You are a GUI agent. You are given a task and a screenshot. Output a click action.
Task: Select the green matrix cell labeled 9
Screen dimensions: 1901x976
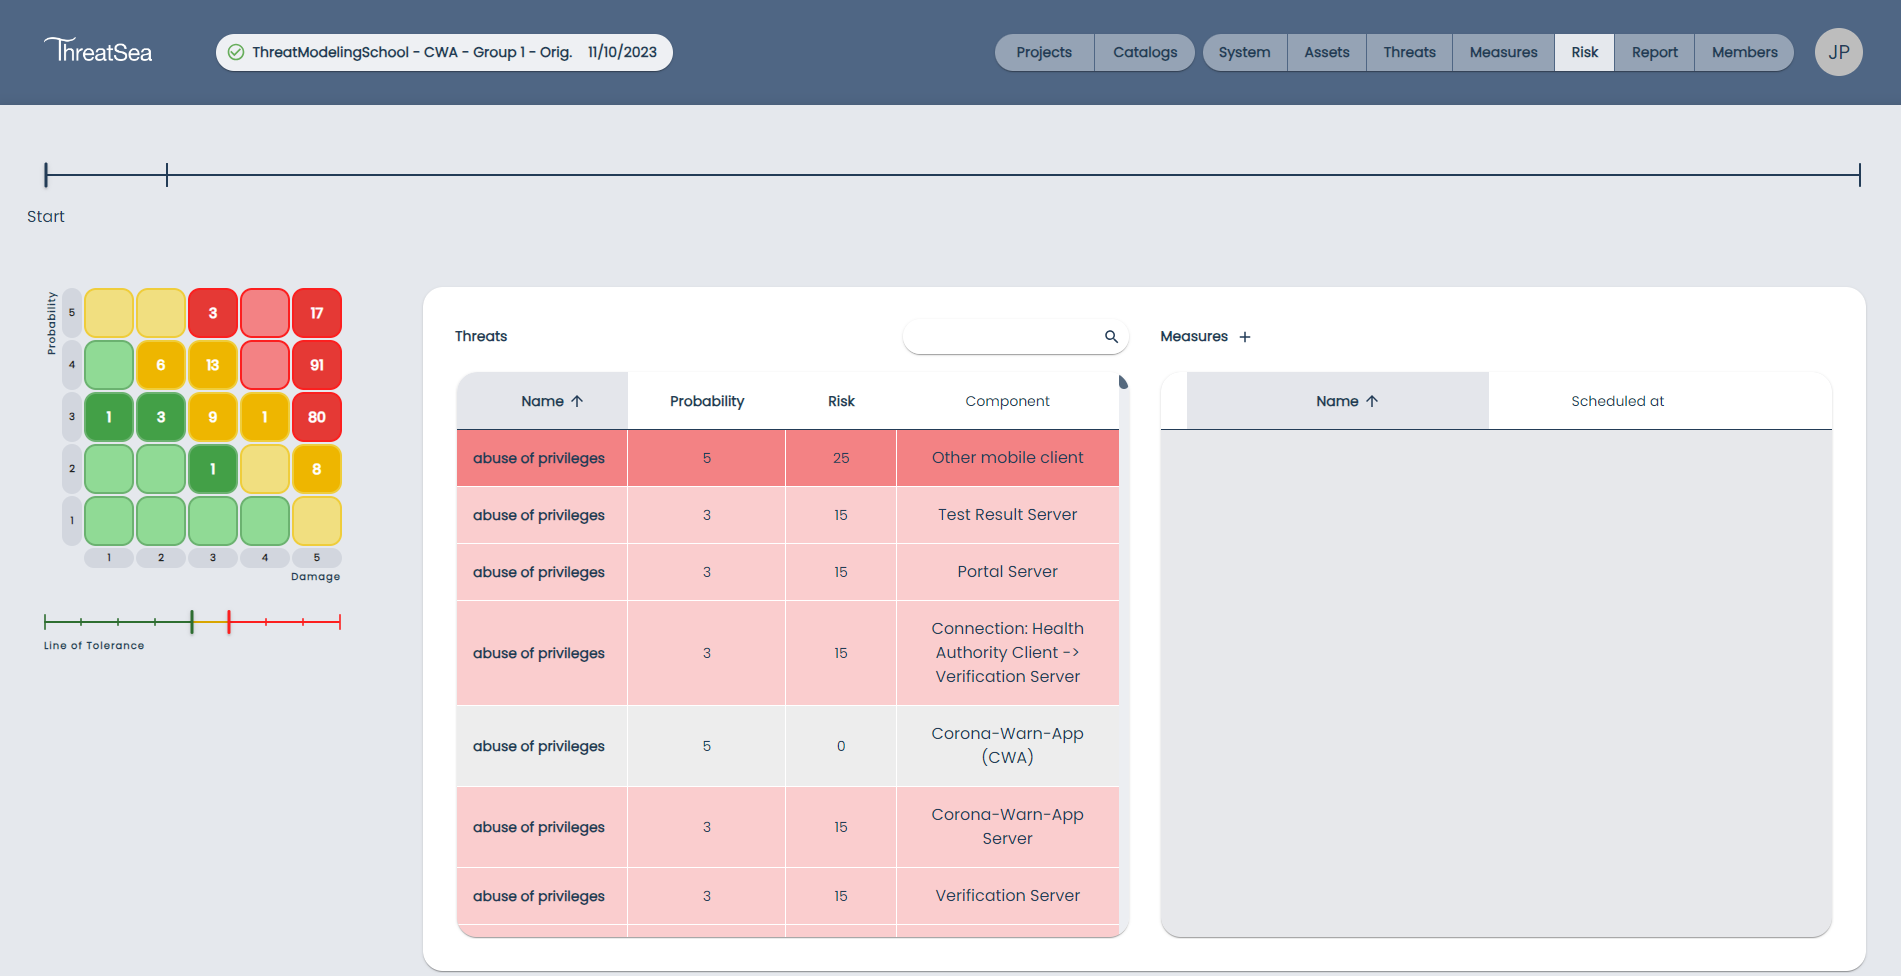coord(213,417)
